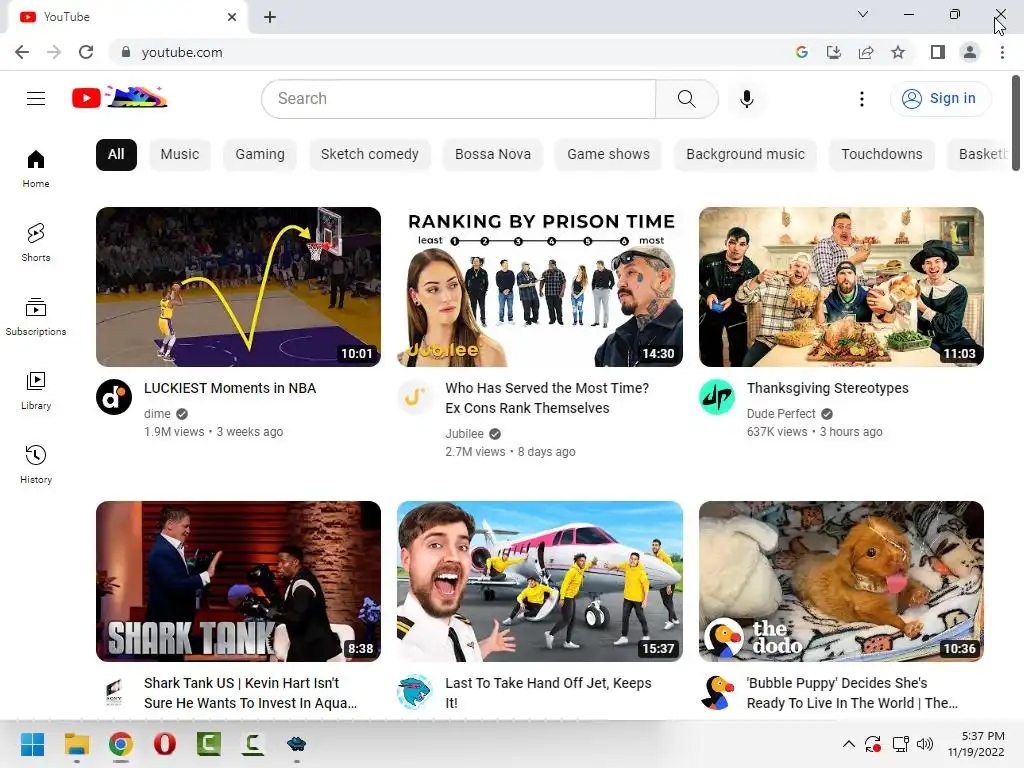Expand tab search dropdown arrow
The width and height of the screenshot is (1024, 768).
click(x=863, y=14)
